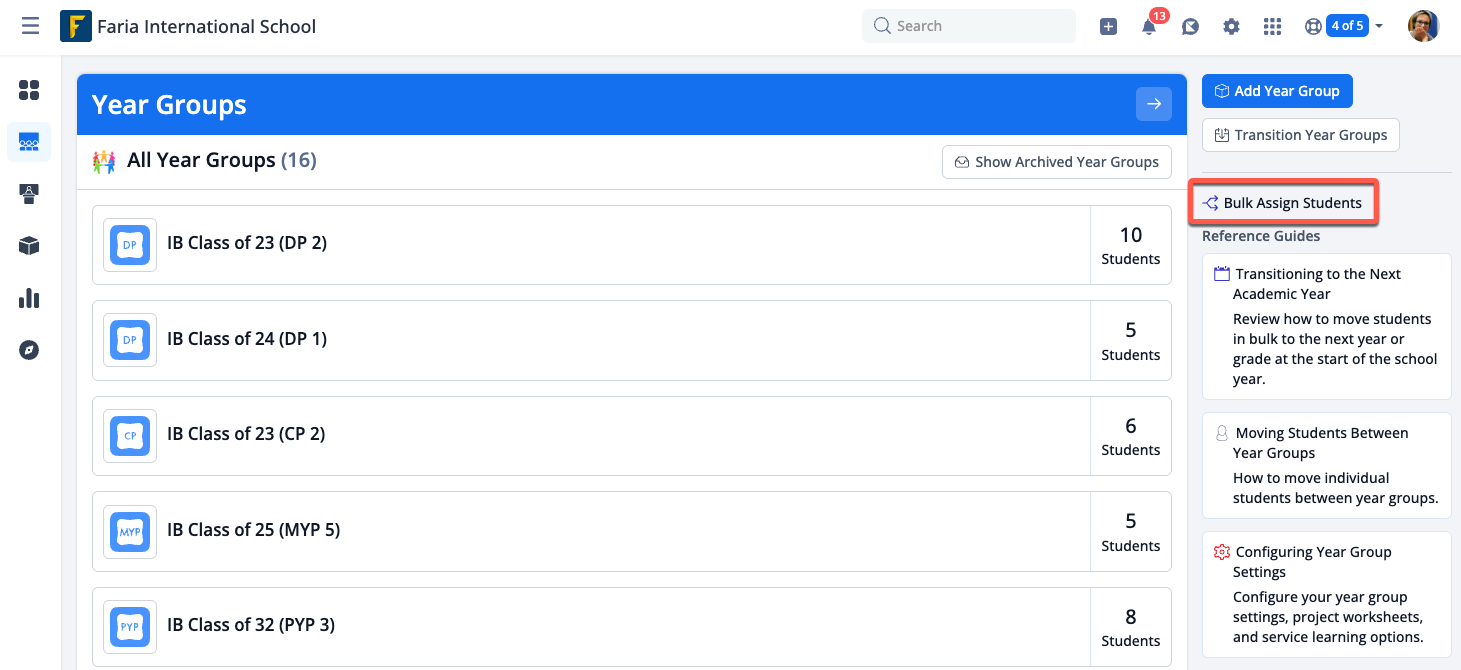Open the hamburger navigation menu

[x=31, y=26]
